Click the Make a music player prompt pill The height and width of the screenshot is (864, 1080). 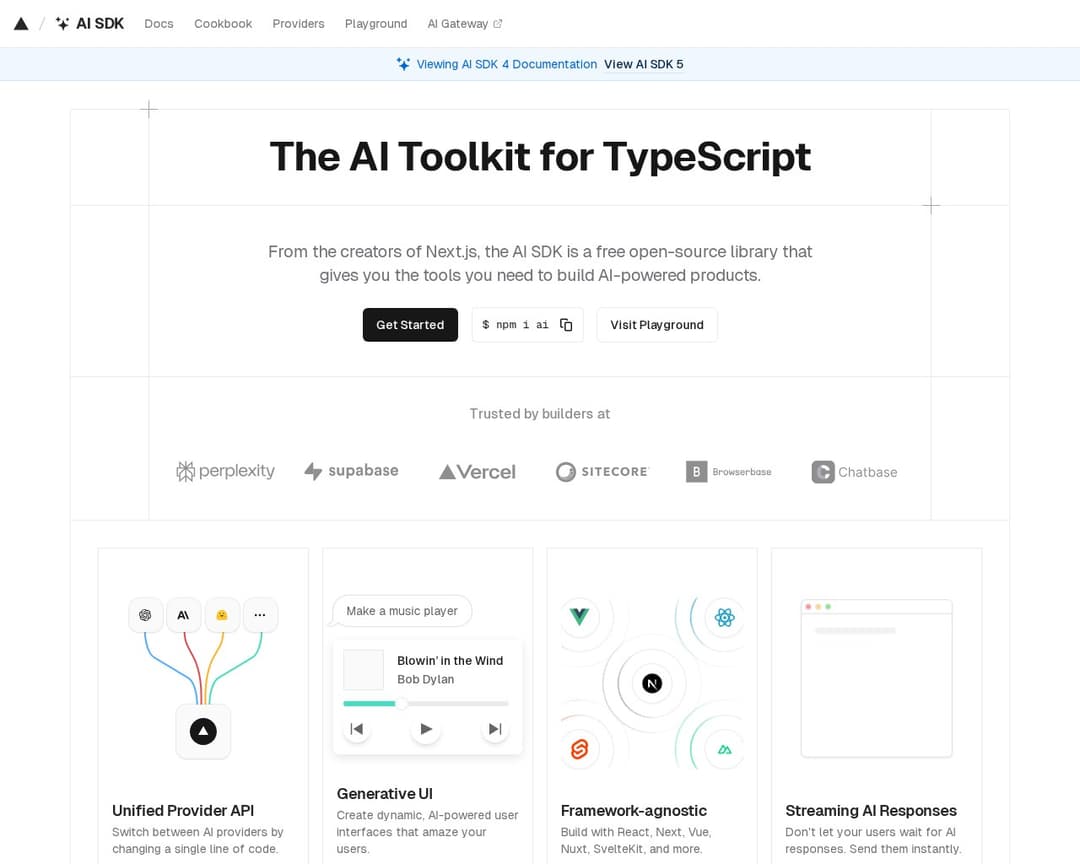(401, 610)
